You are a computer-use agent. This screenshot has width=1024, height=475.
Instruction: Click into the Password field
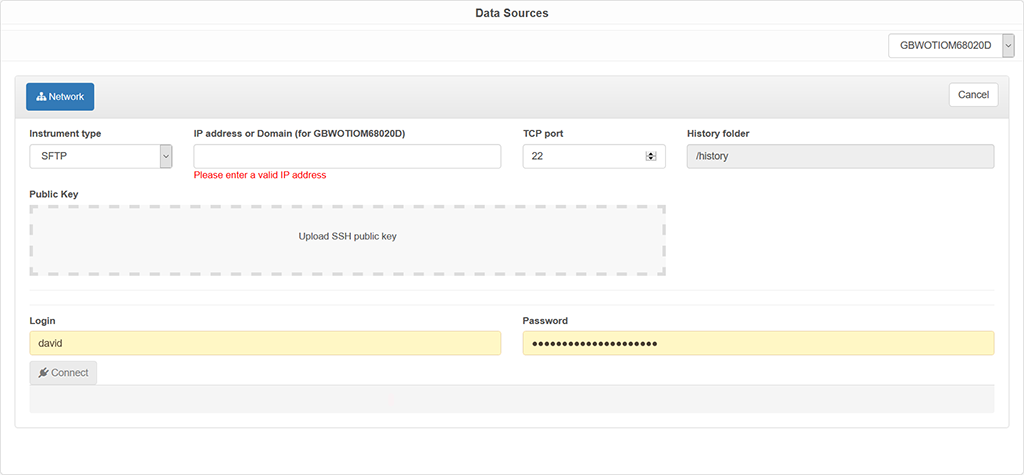[758, 343]
